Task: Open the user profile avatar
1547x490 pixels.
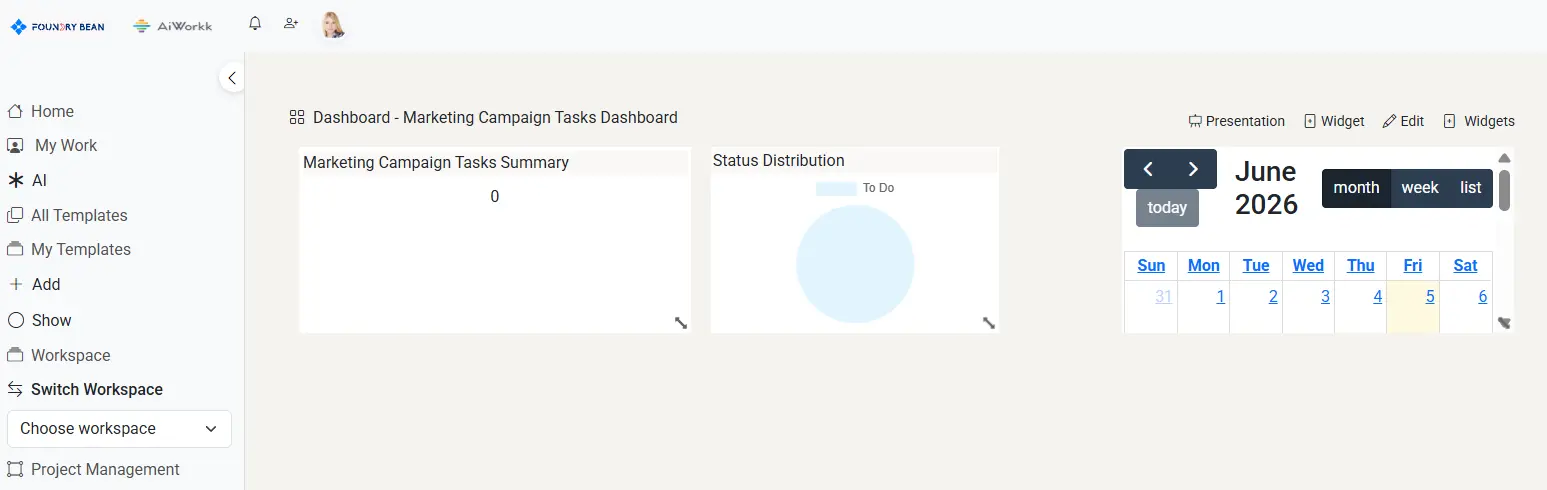Action: tap(333, 25)
